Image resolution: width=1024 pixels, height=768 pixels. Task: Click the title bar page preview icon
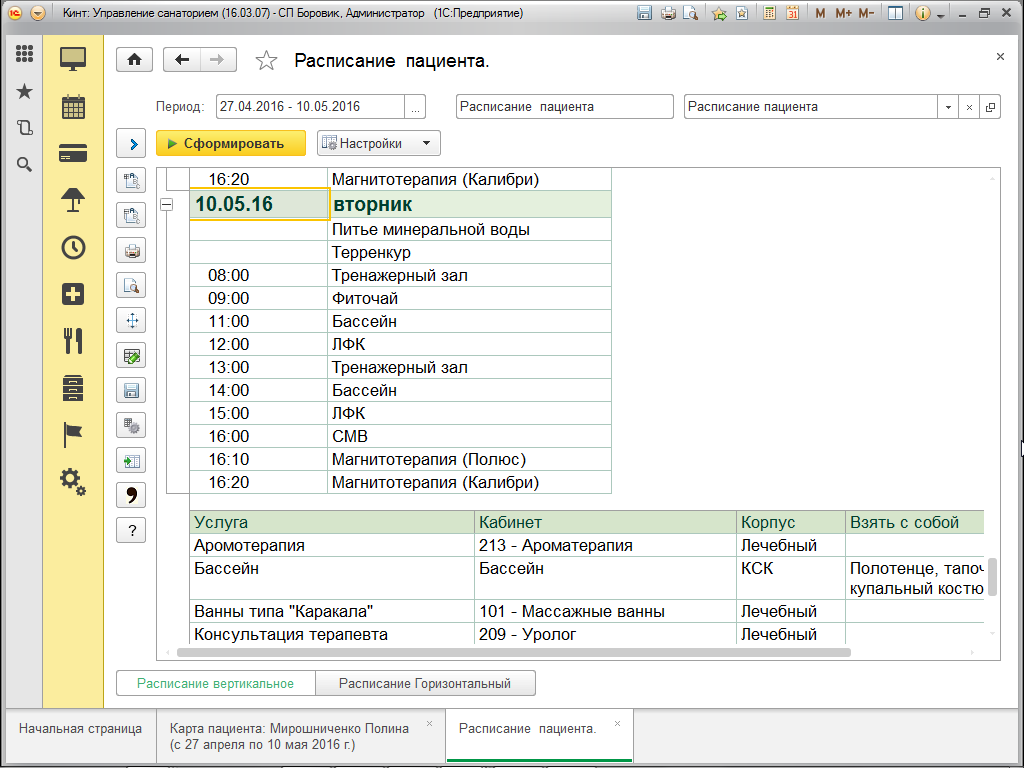click(690, 13)
